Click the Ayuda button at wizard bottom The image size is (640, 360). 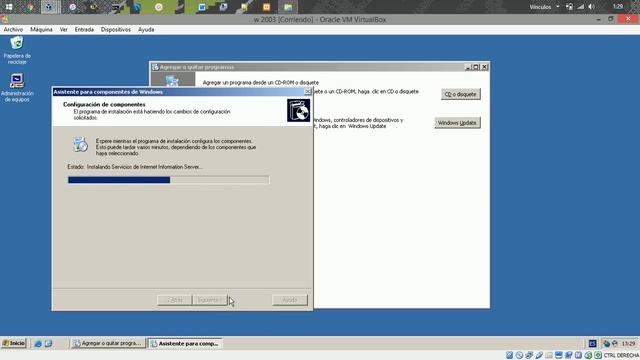pyautogui.click(x=290, y=300)
